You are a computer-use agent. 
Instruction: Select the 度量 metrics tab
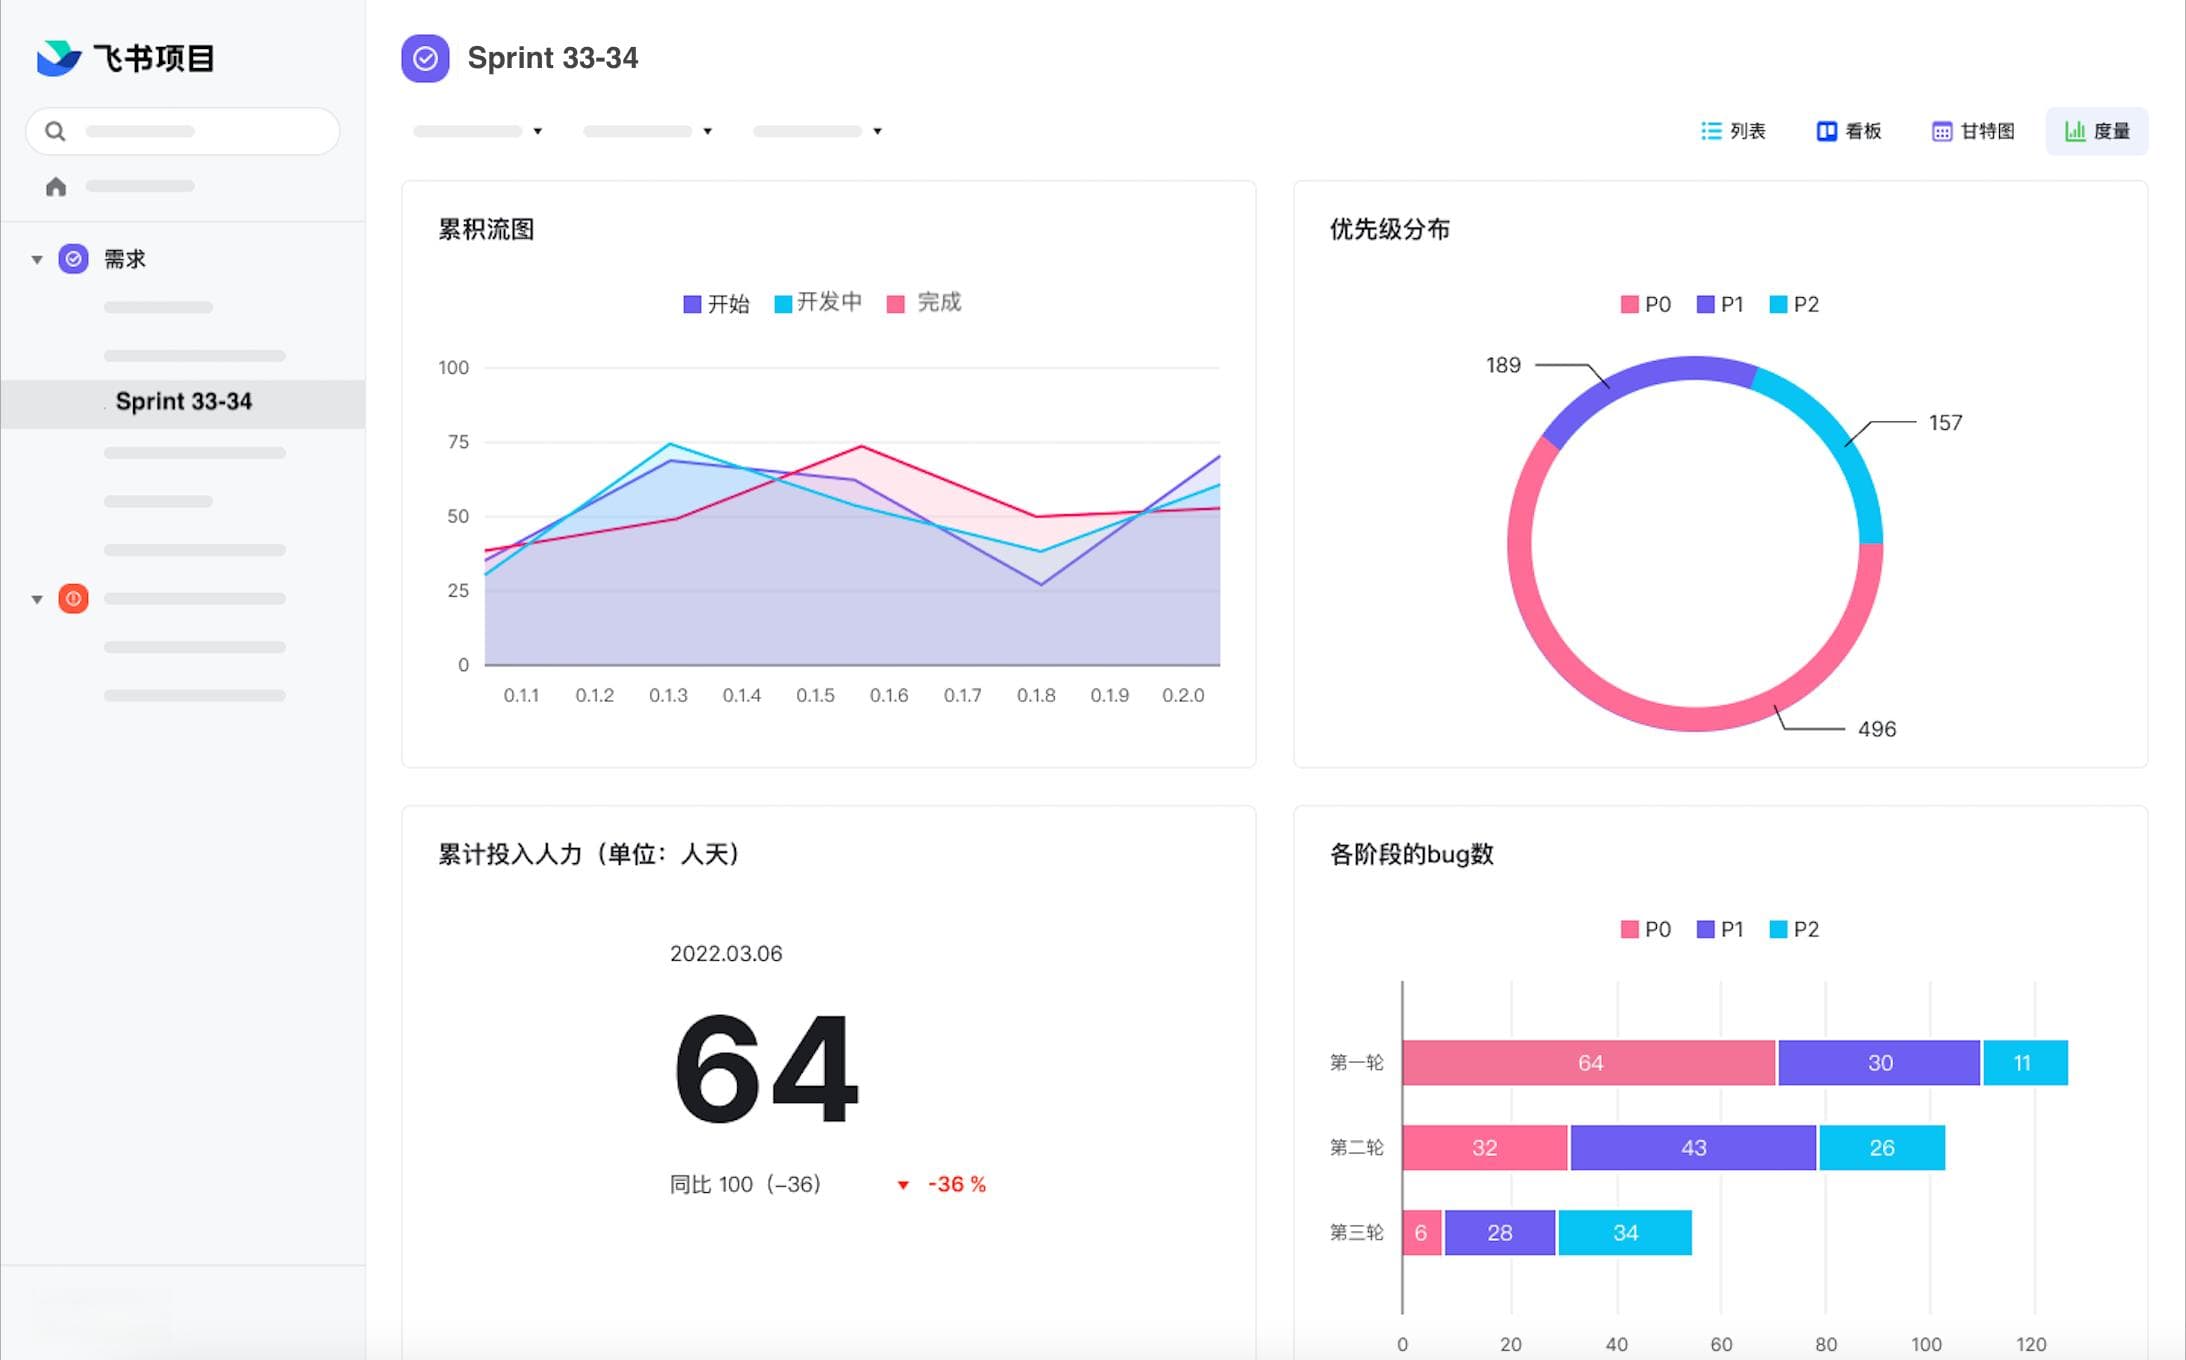click(2097, 131)
